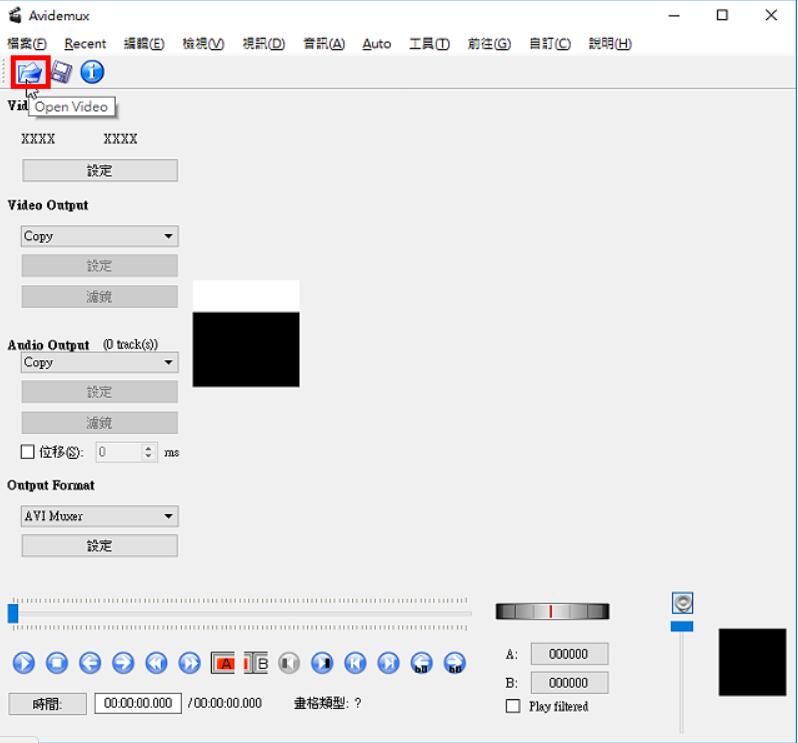
Task: Click the Open Video folder icon
Action: coord(30,72)
